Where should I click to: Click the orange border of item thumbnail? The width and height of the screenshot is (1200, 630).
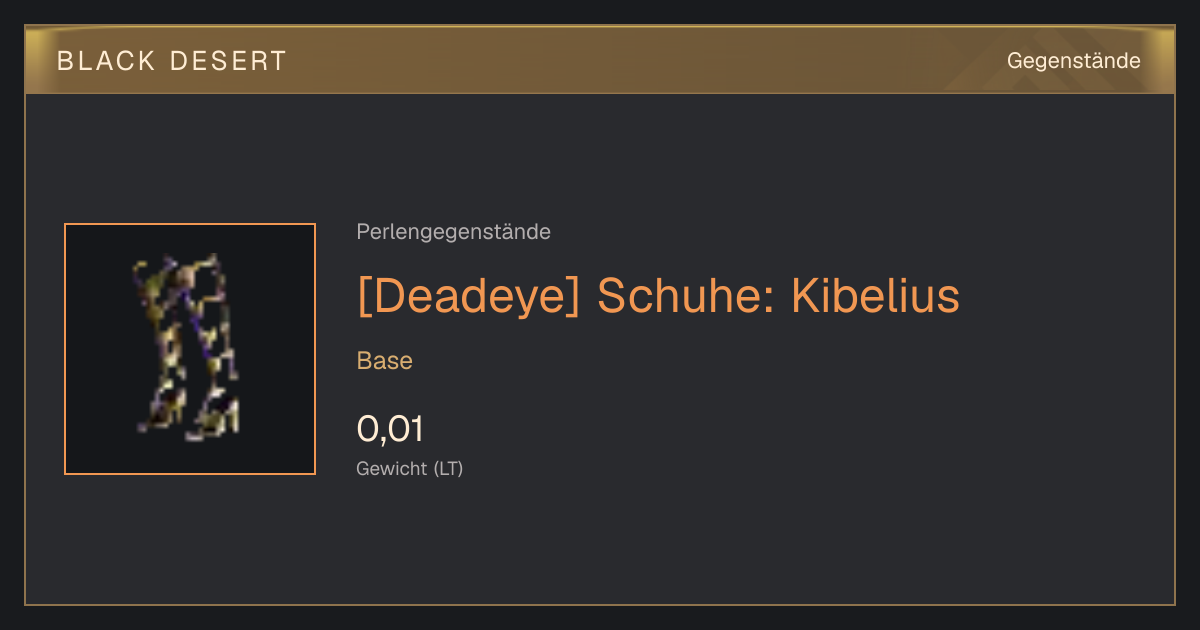[x=65, y=349]
